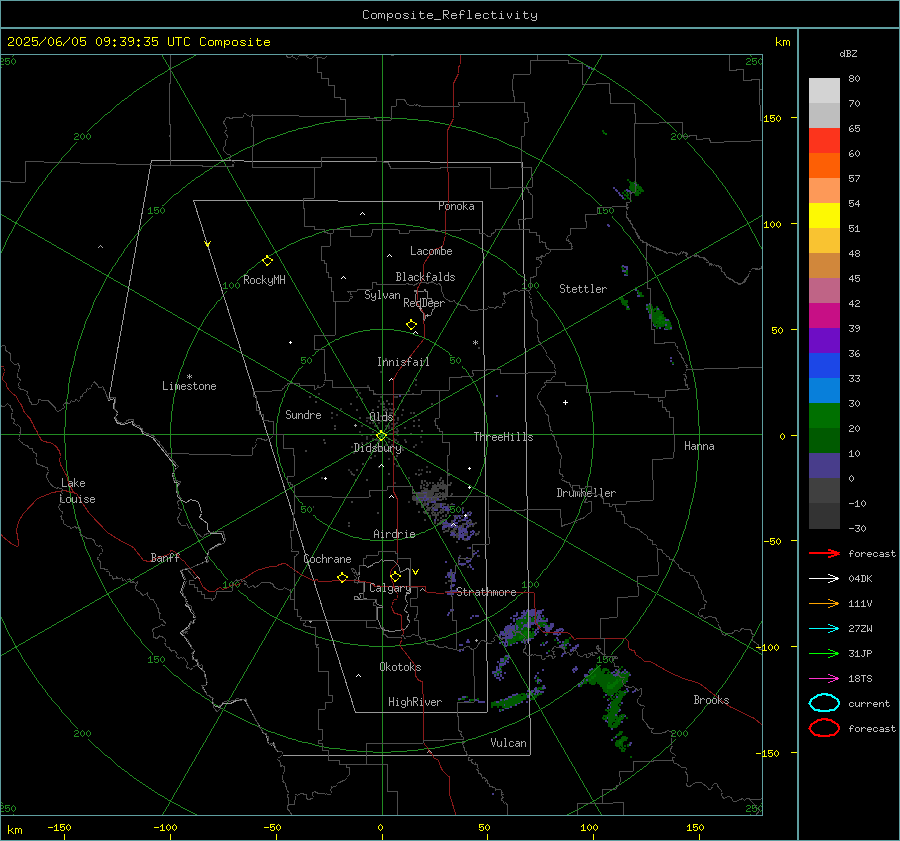
Task: Click the Airdrie city label
Action: pyautogui.click(x=394, y=534)
